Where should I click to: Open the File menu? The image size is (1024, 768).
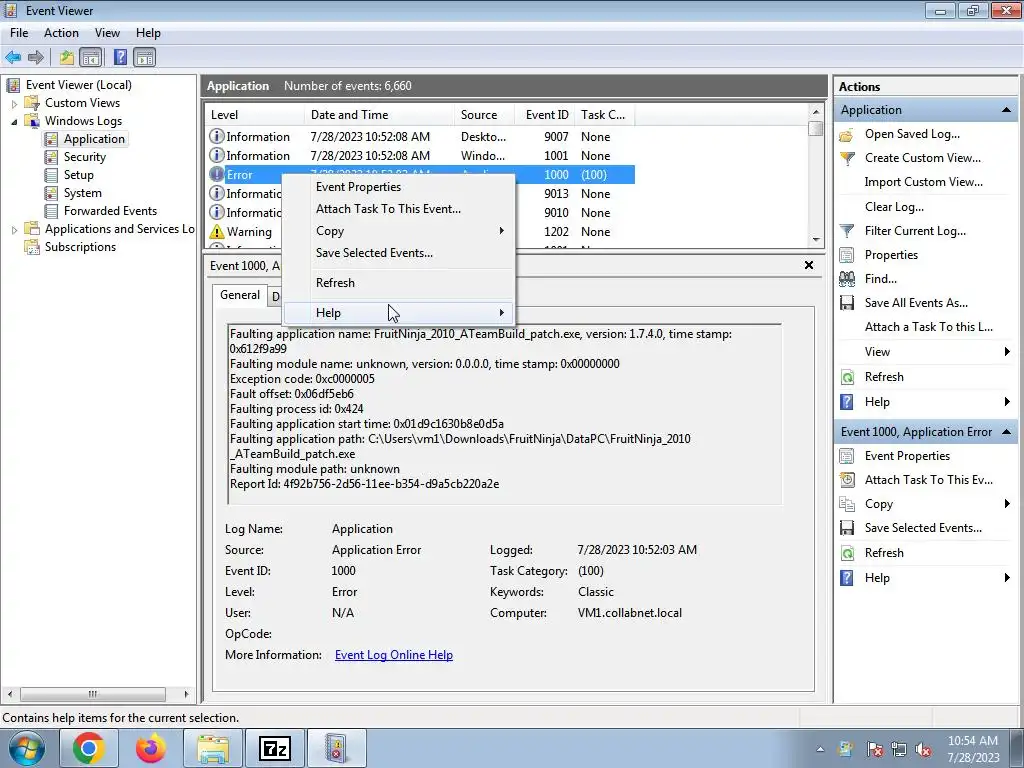click(x=19, y=33)
